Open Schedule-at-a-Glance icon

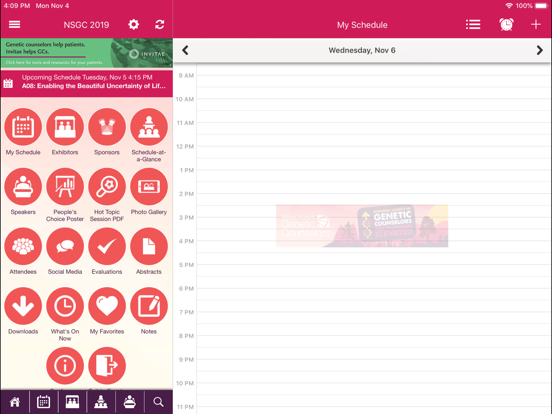(149, 127)
